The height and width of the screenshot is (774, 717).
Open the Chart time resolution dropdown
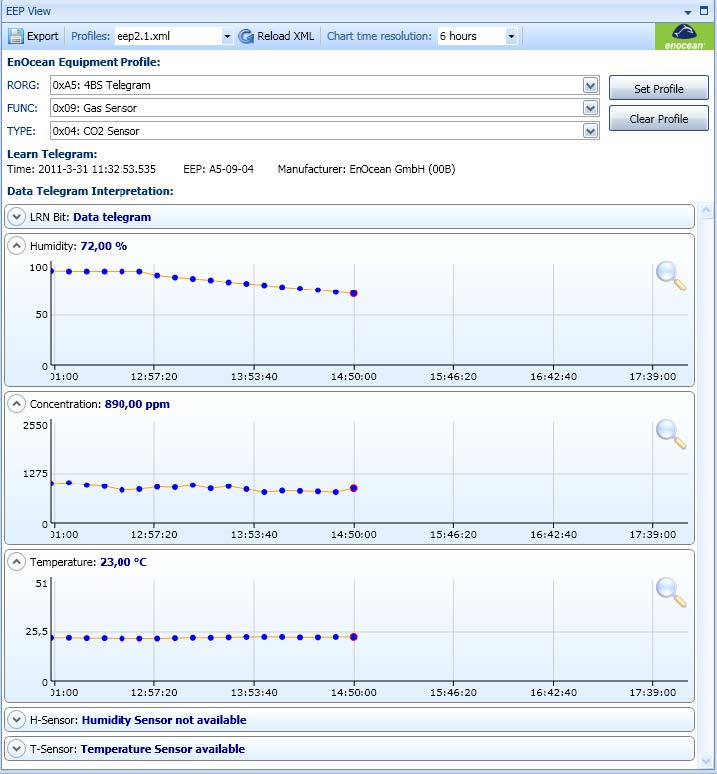(x=511, y=36)
